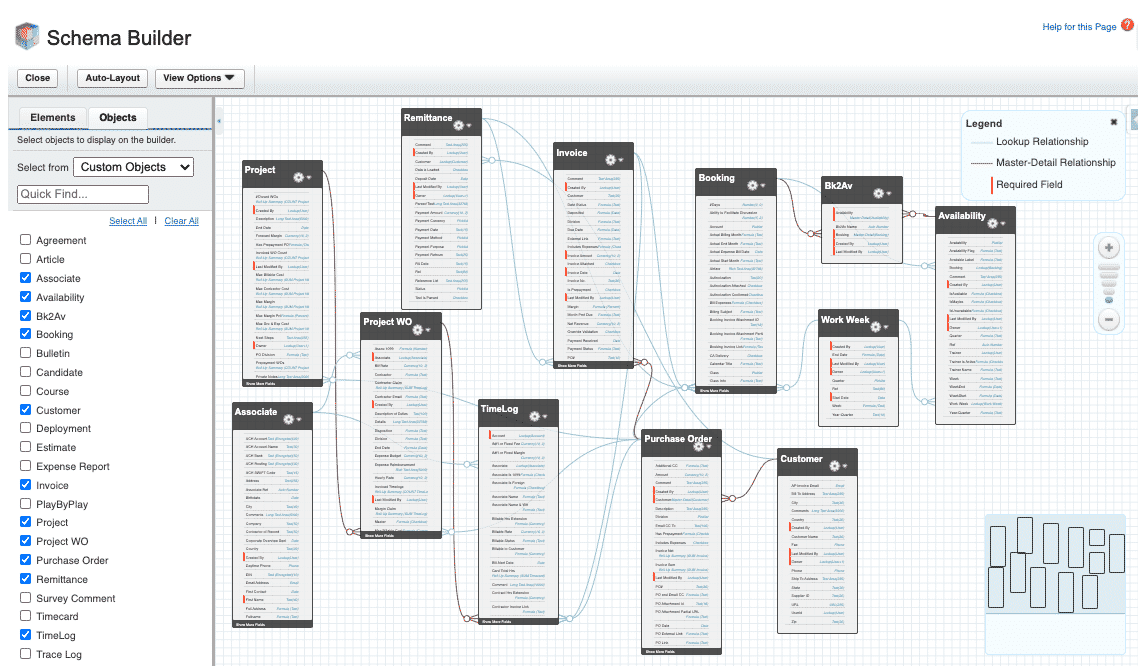Uncheck the Bk2Av checkbox
The width and height of the screenshot is (1138, 666).
[x=25, y=315]
